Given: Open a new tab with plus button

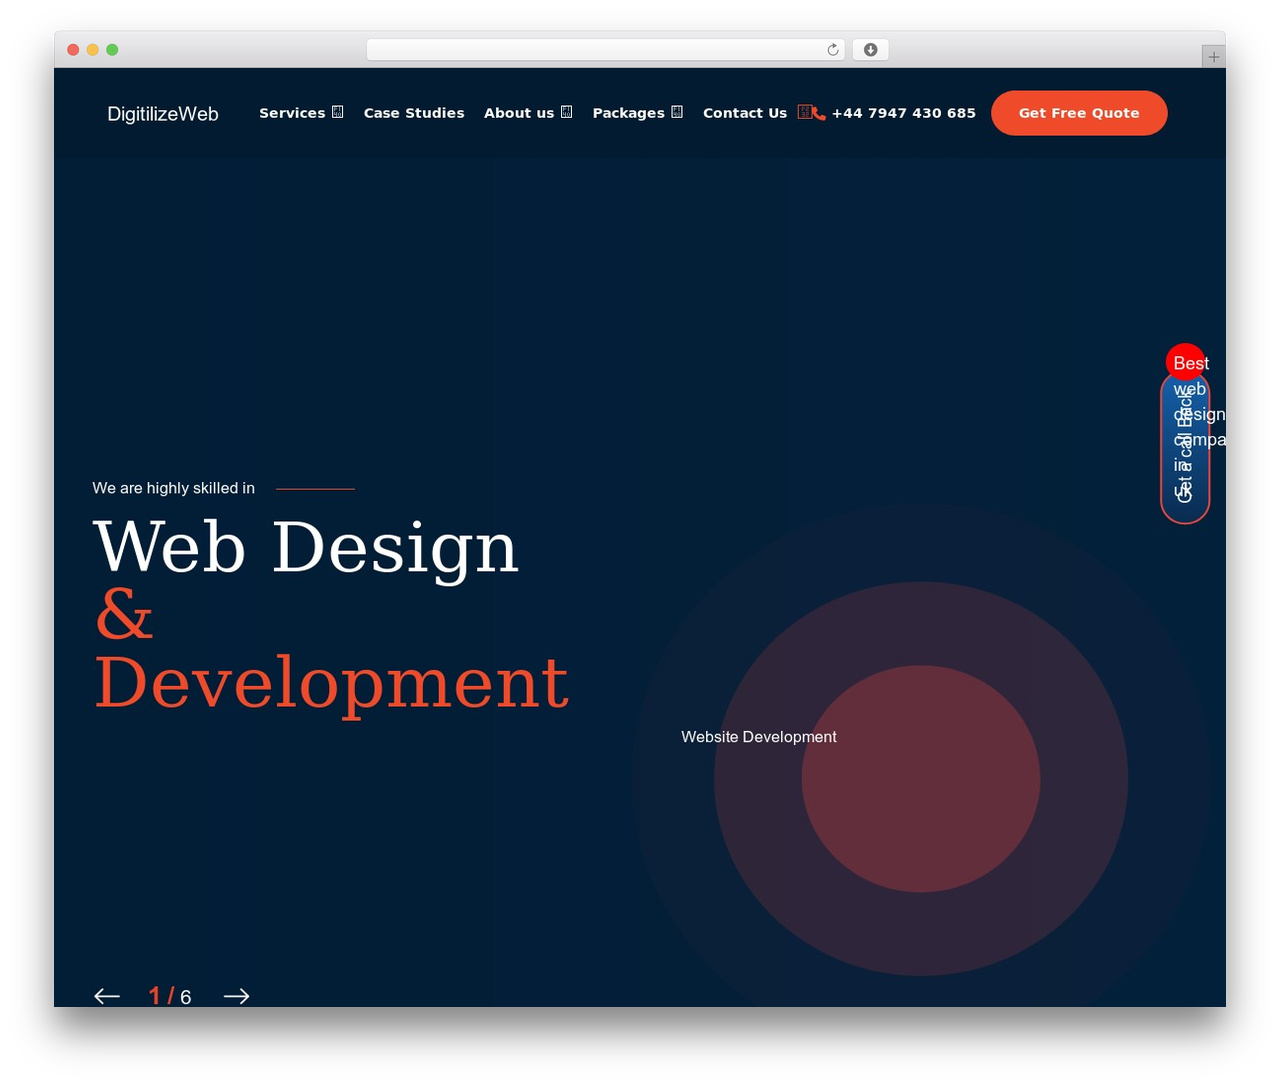Looking at the screenshot, I should [x=1214, y=57].
